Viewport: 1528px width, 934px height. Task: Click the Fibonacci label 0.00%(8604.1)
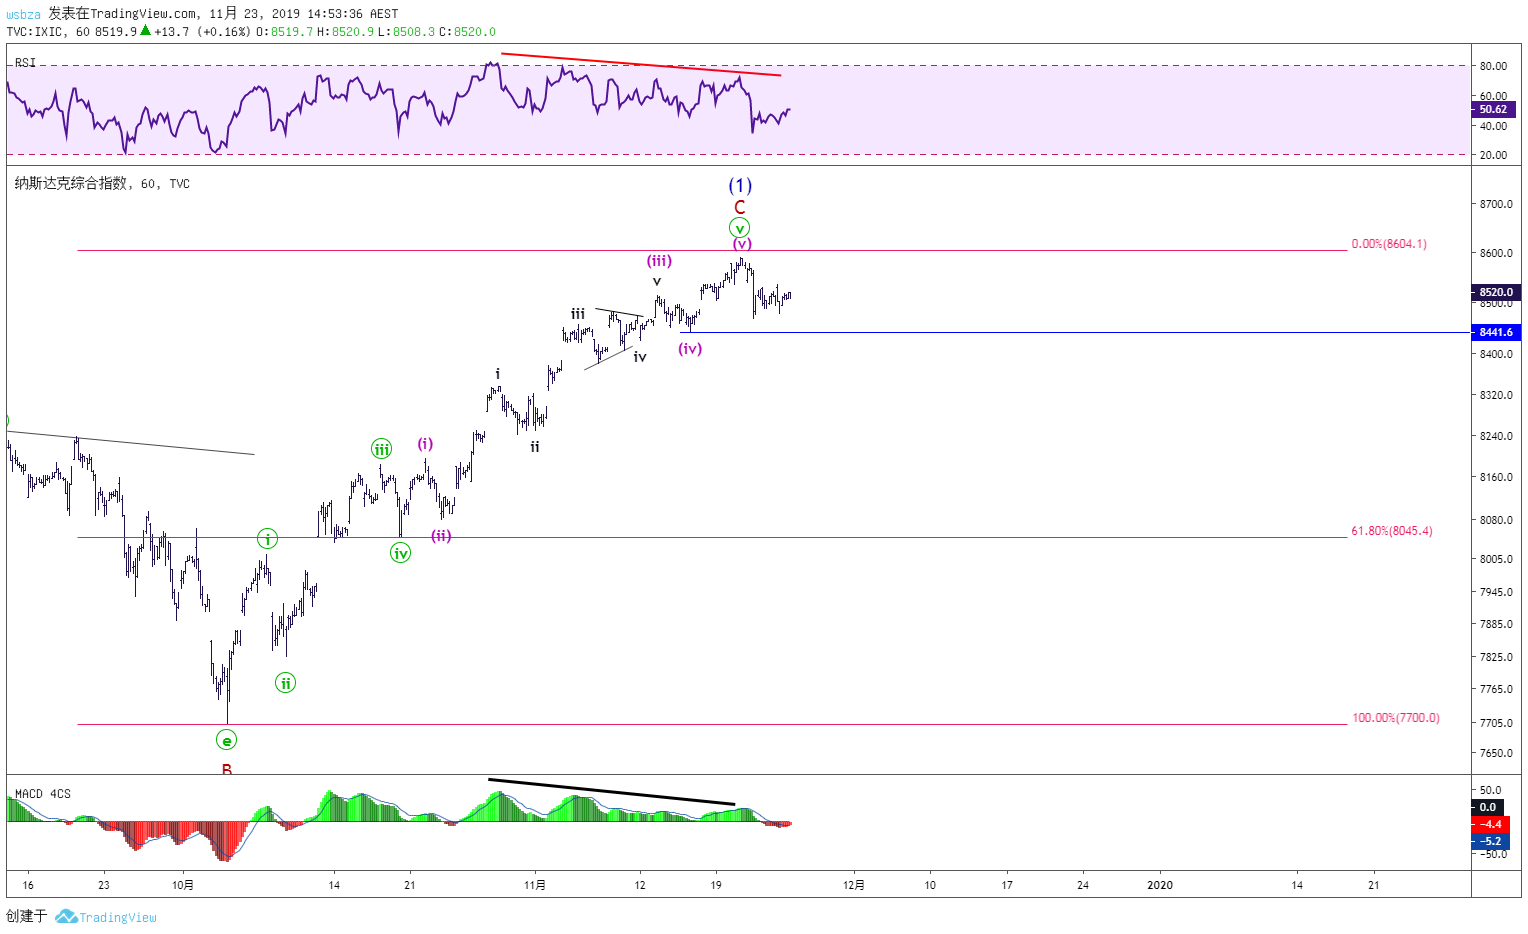[1389, 244]
